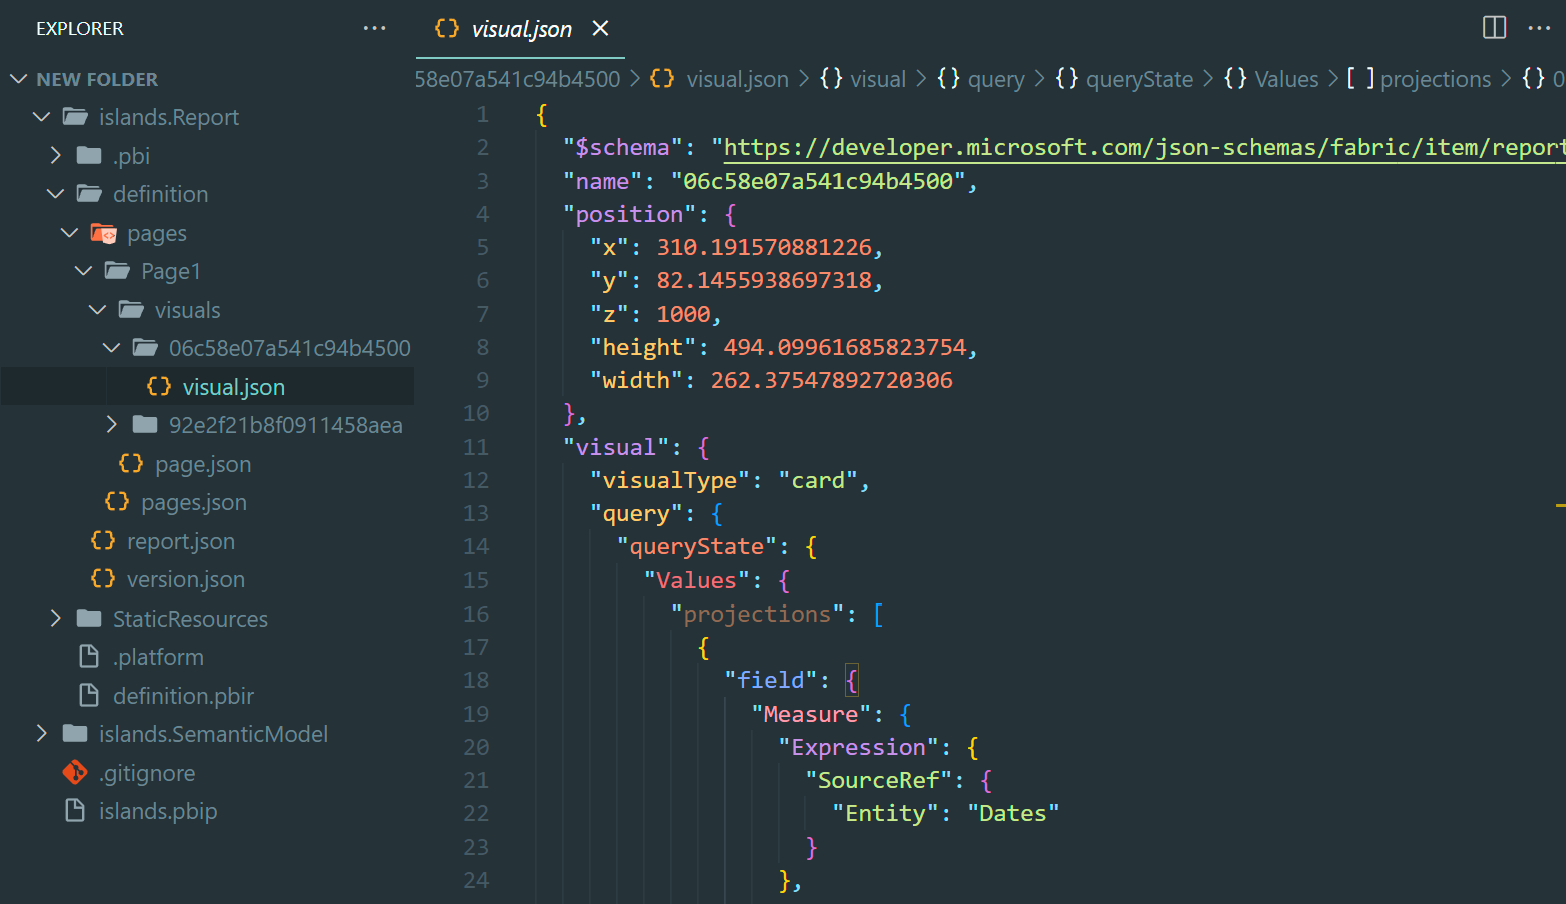Open report.json from the file tree
The width and height of the screenshot is (1566, 904).
(x=180, y=542)
